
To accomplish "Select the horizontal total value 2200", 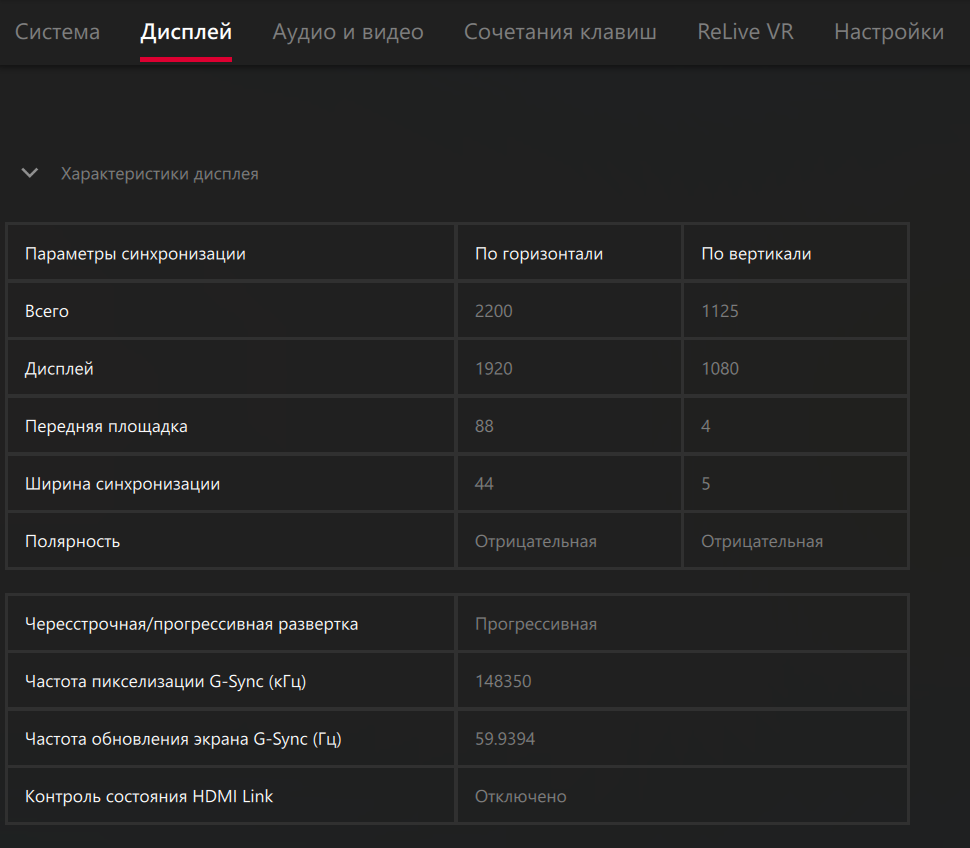I will [x=494, y=311].
